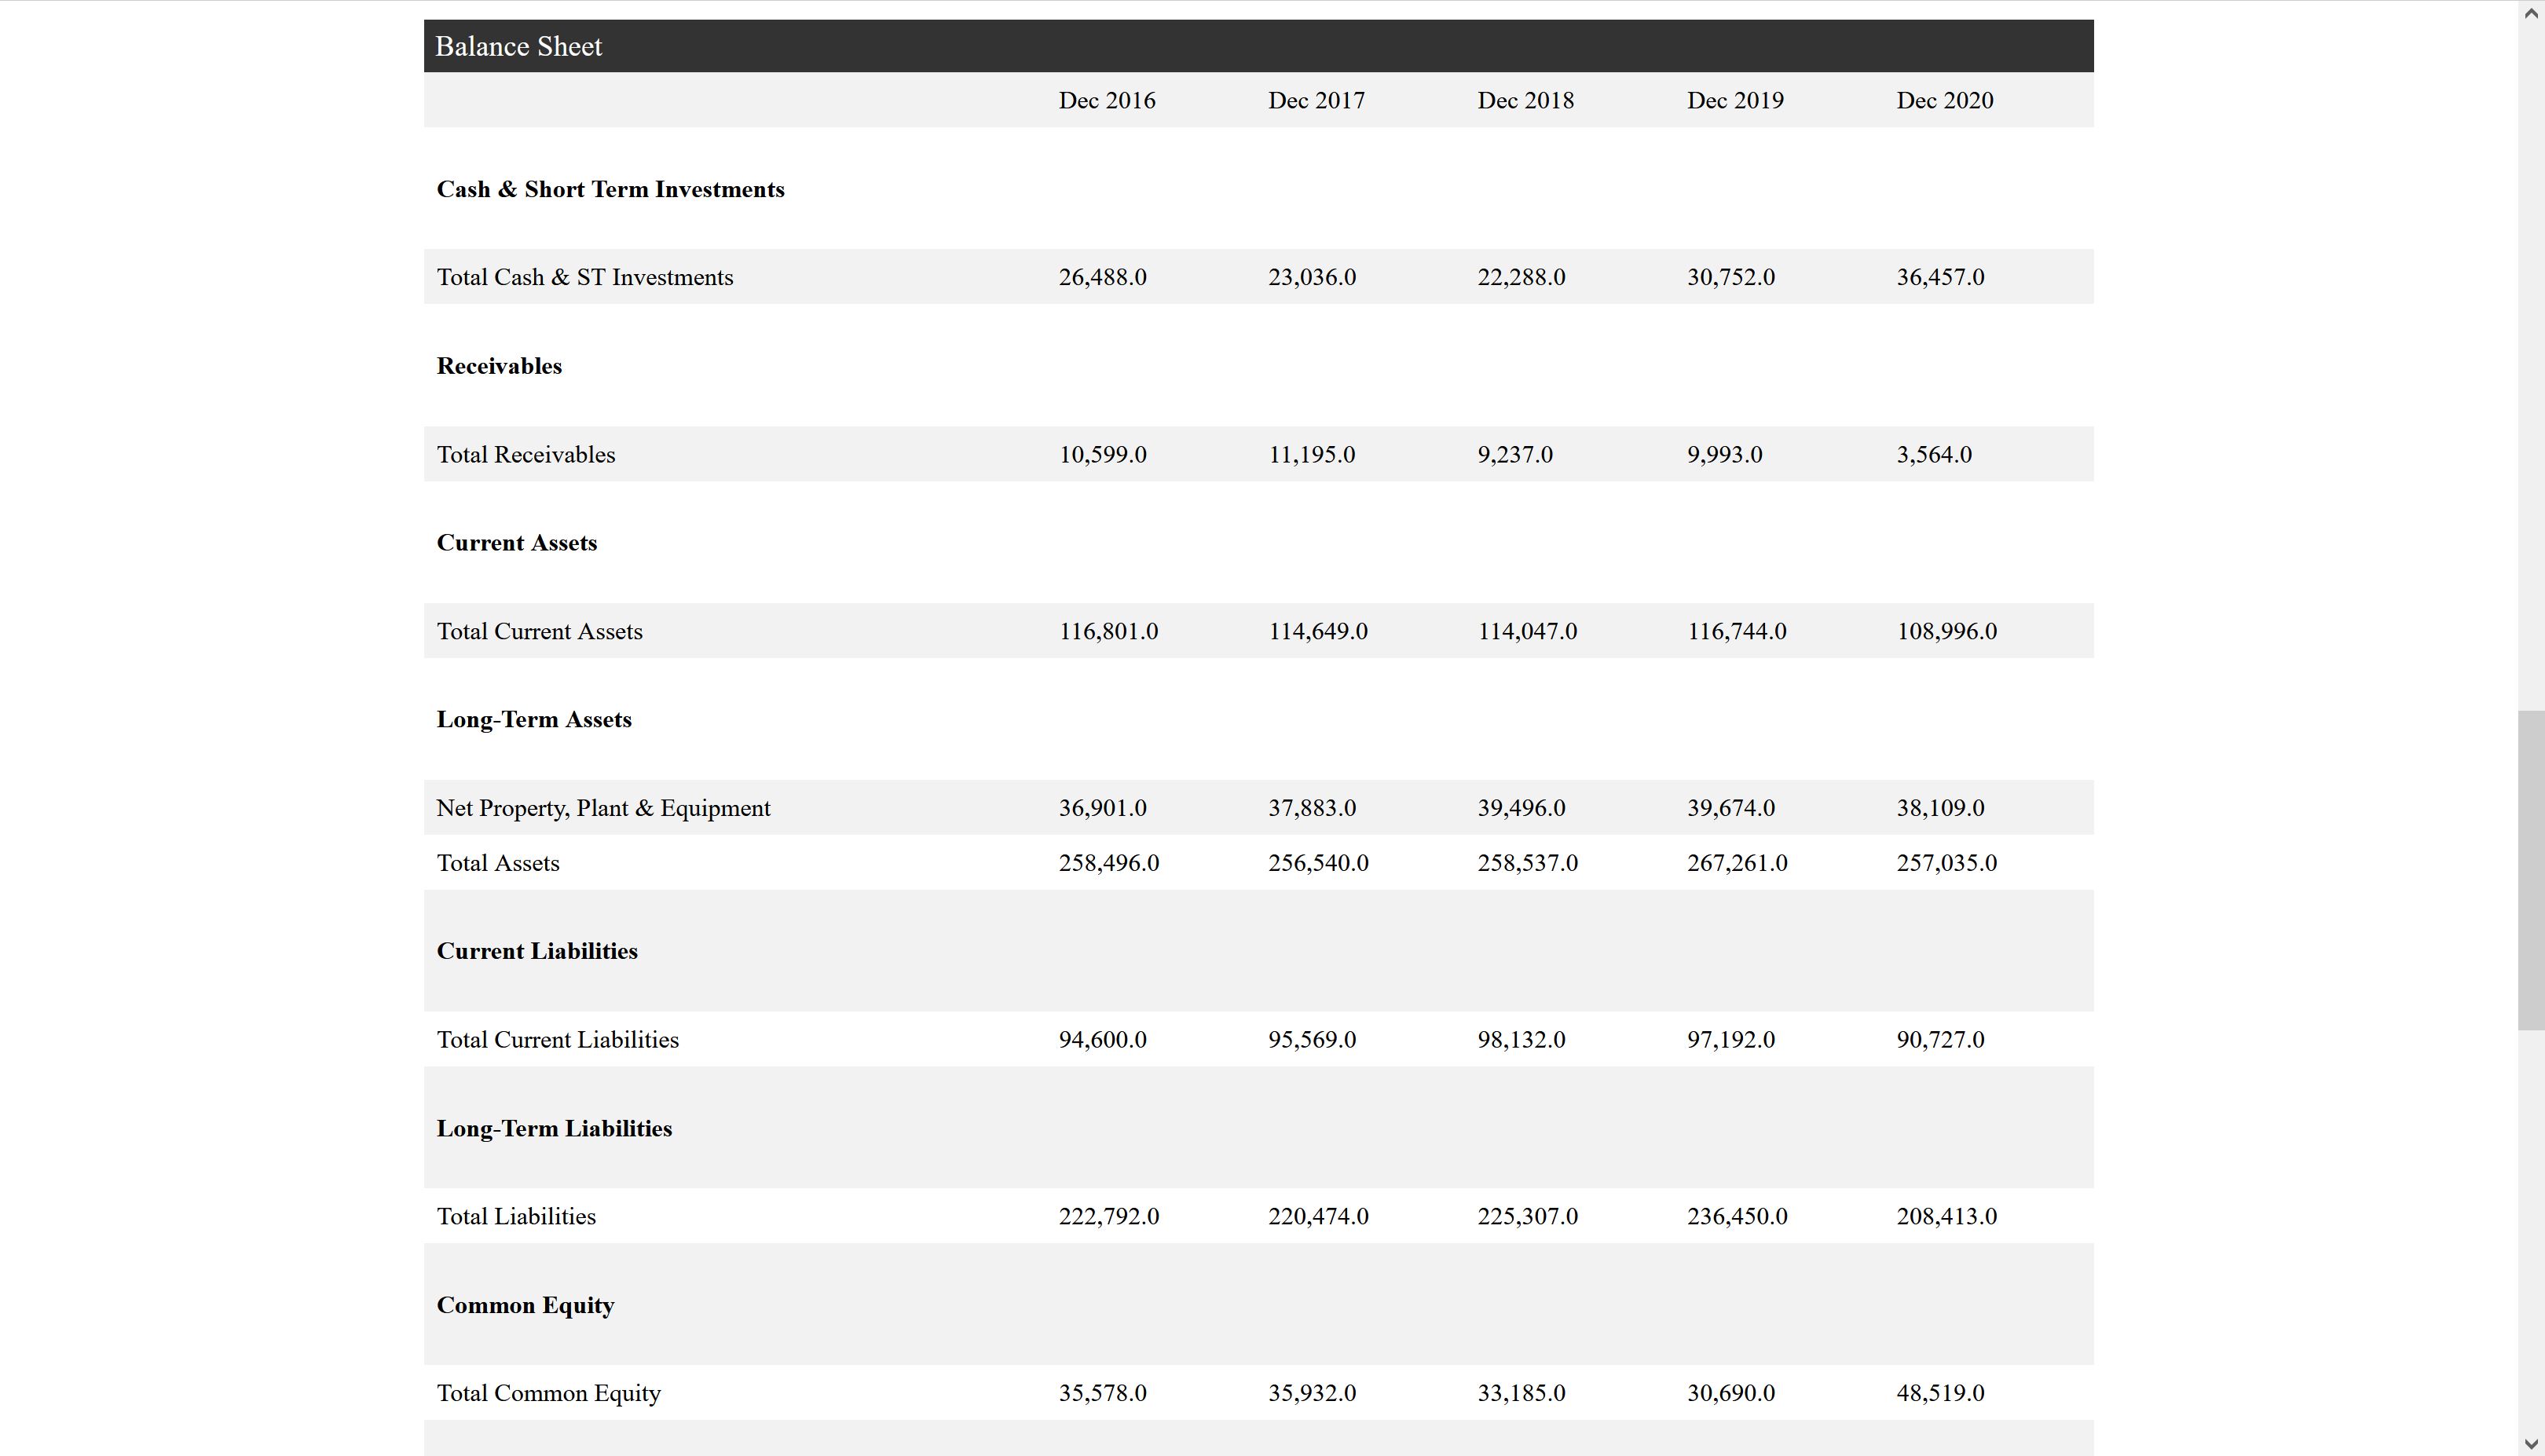Image resolution: width=2545 pixels, height=1456 pixels.
Task: Click the Dec 2017 Total Current Liabilities value 95,569.0
Action: click(x=1311, y=1040)
